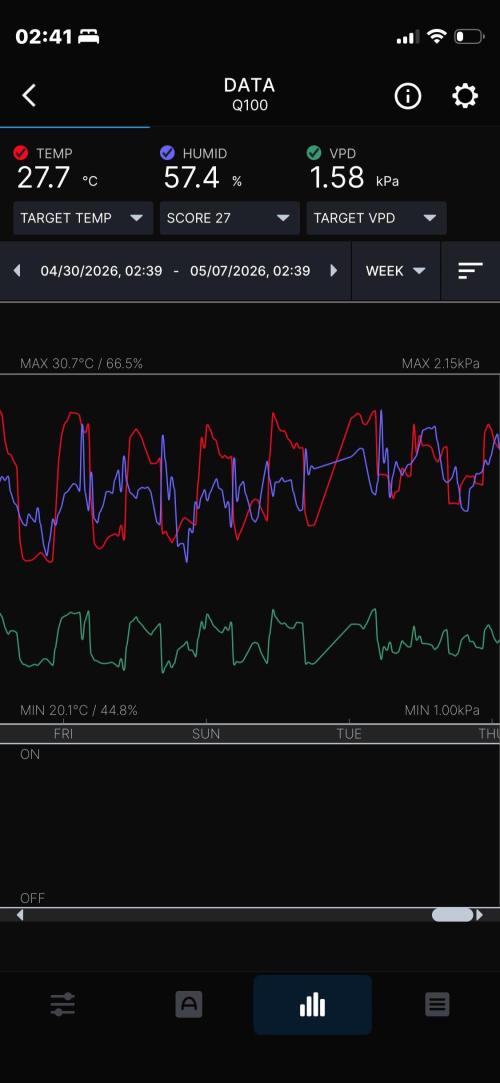The width and height of the screenshot is (500, 1083).
Task: Open settings gear icon
Action: click(x=465, y=96)
